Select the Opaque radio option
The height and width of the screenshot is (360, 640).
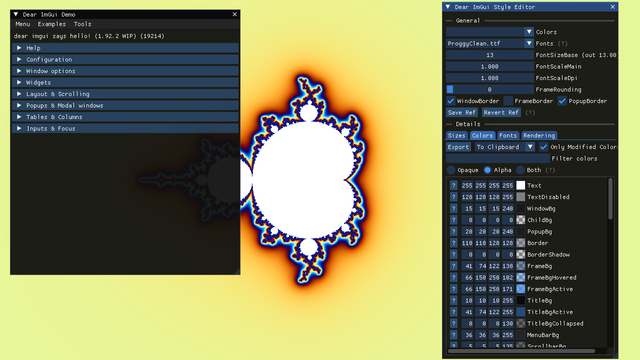pyautogui.click(x=451, y=170)
